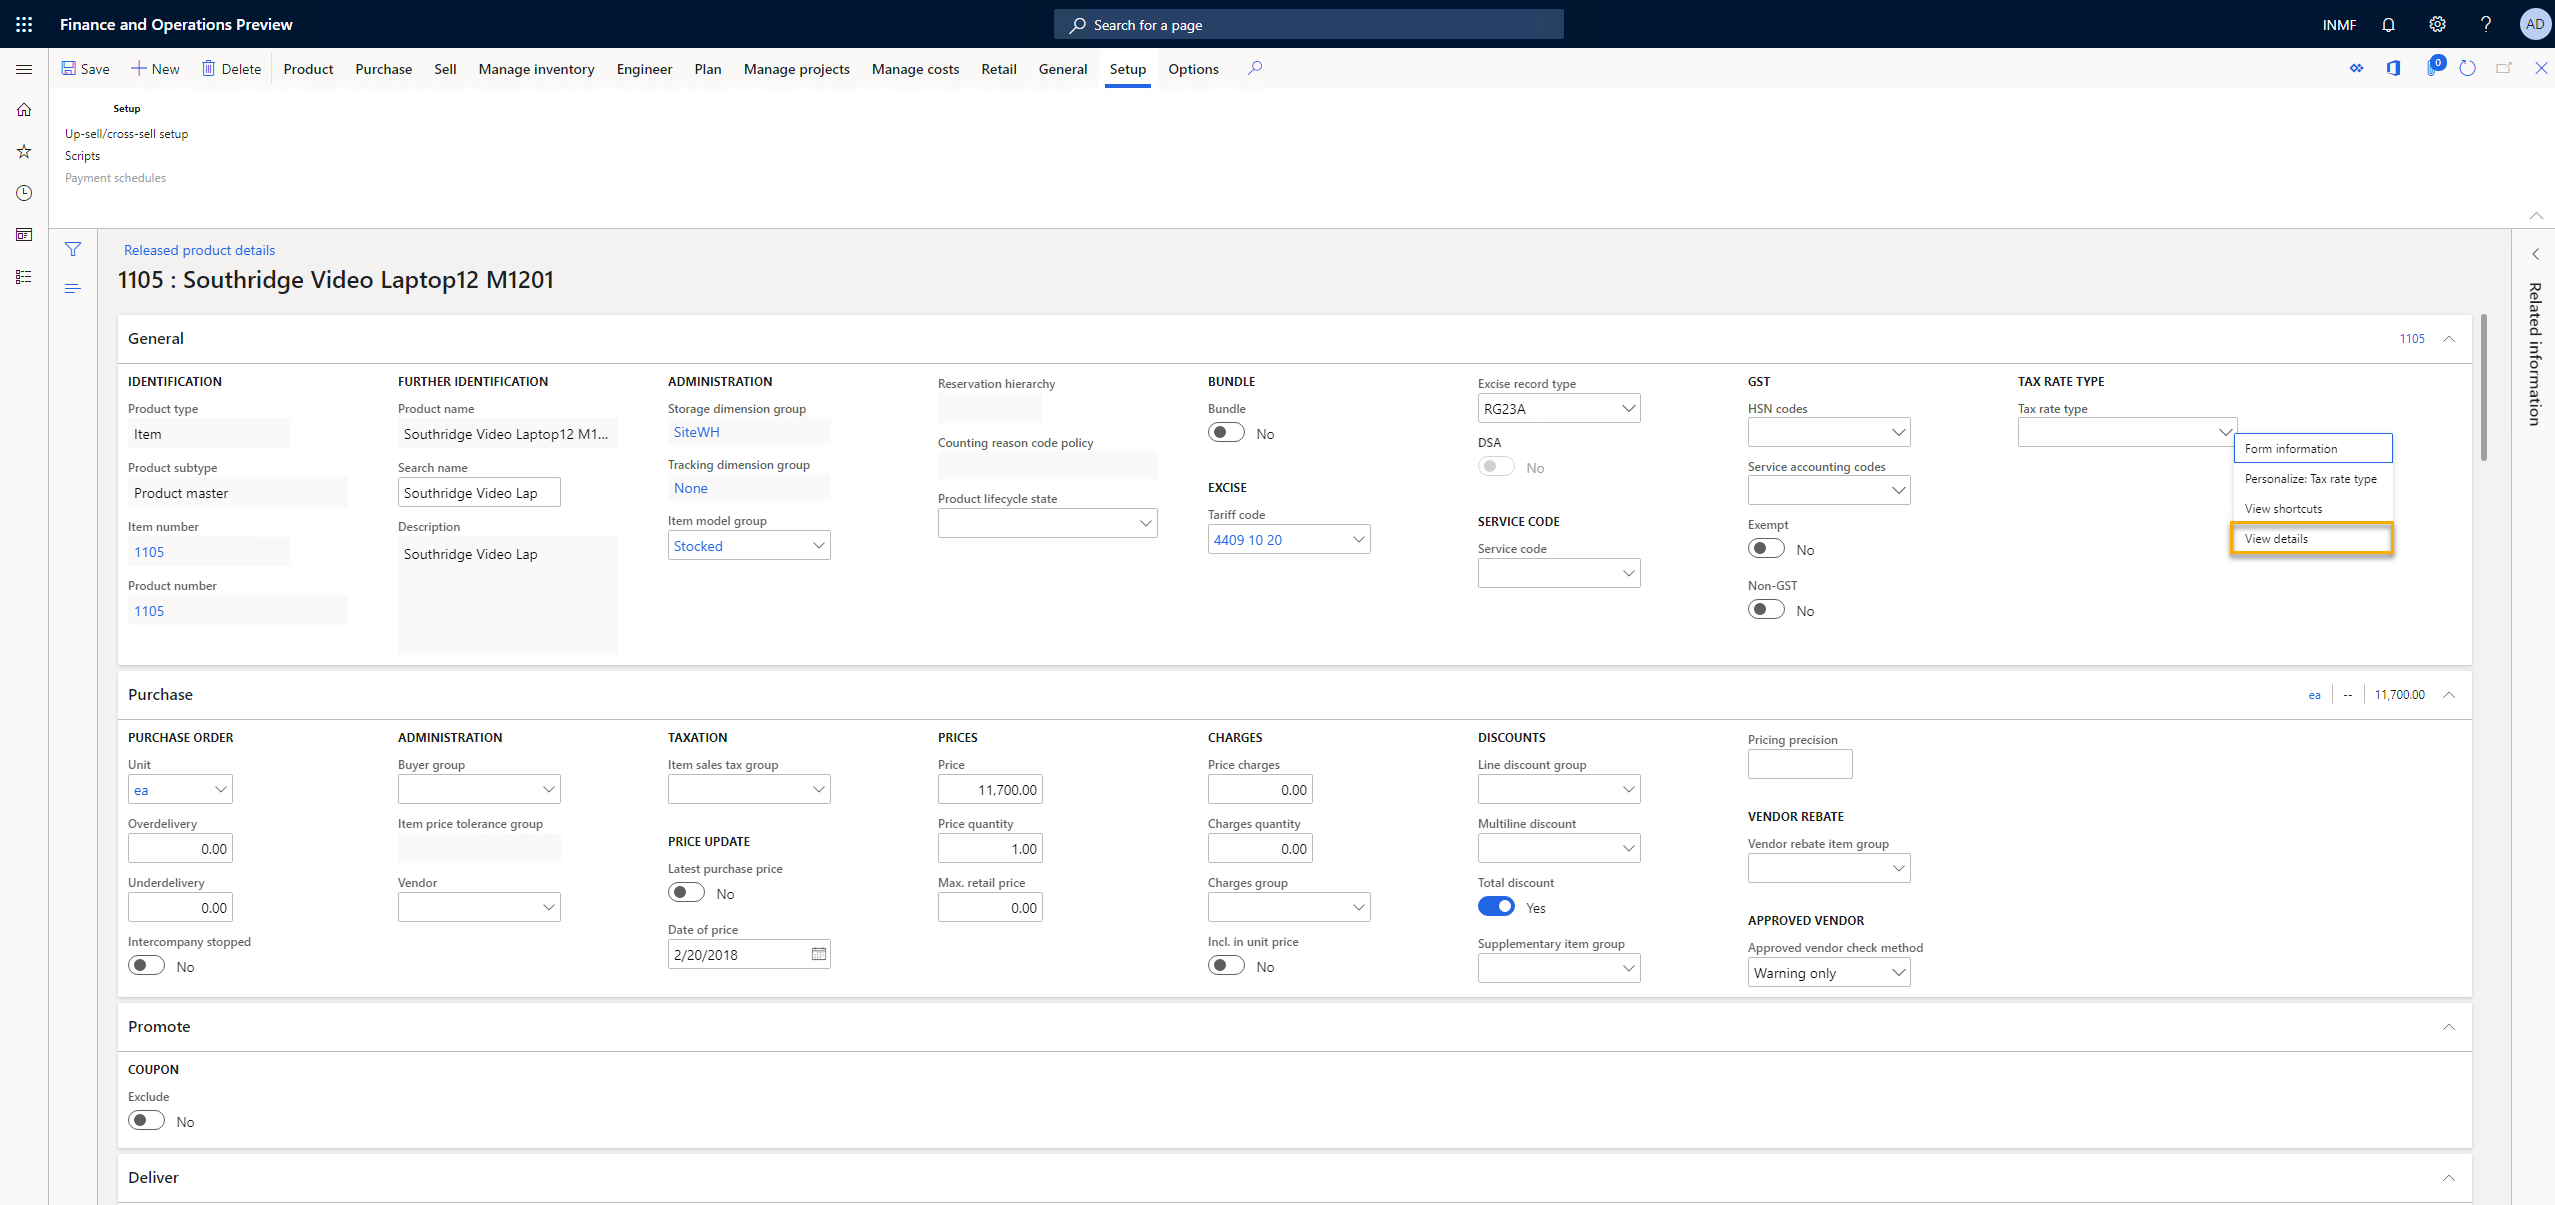Open Excise record type dropdown

(1628, 408)
